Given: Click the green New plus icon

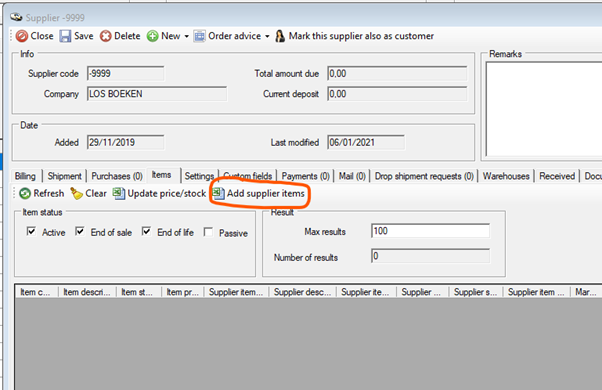Looking at the screenshot, I should [x=152, y=36].
